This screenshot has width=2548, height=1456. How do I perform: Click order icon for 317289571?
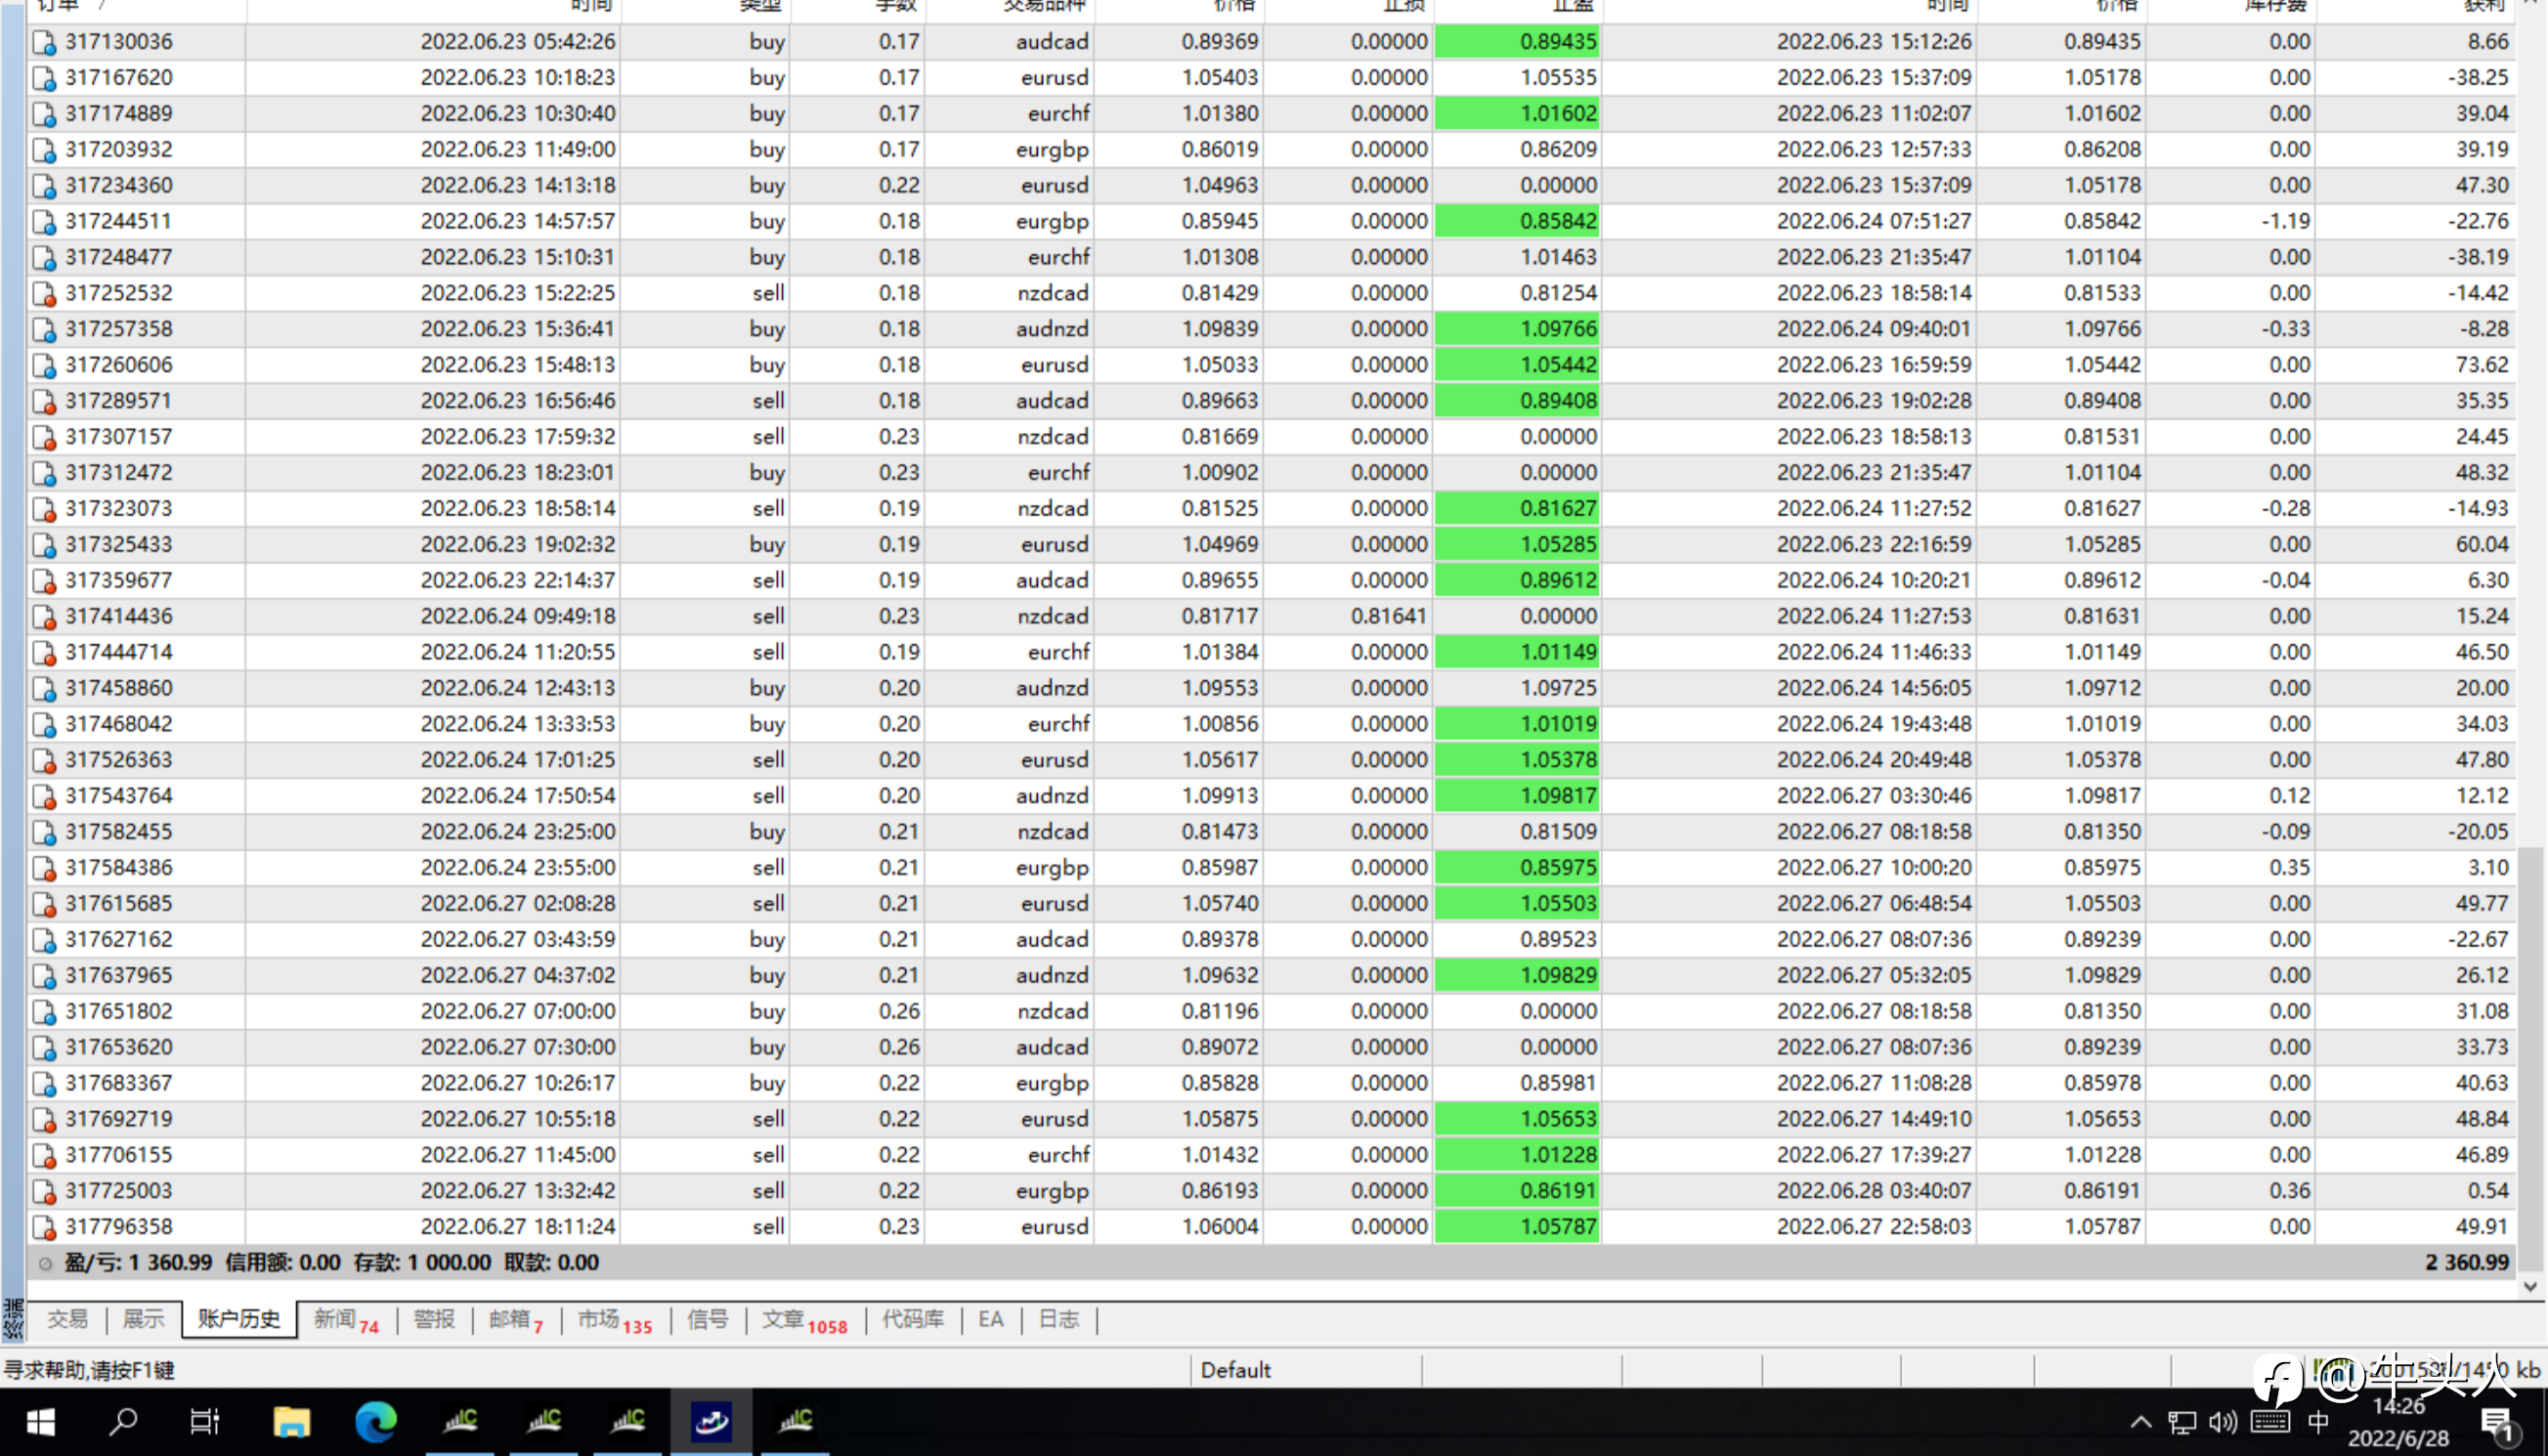click(x=44, y=402)
